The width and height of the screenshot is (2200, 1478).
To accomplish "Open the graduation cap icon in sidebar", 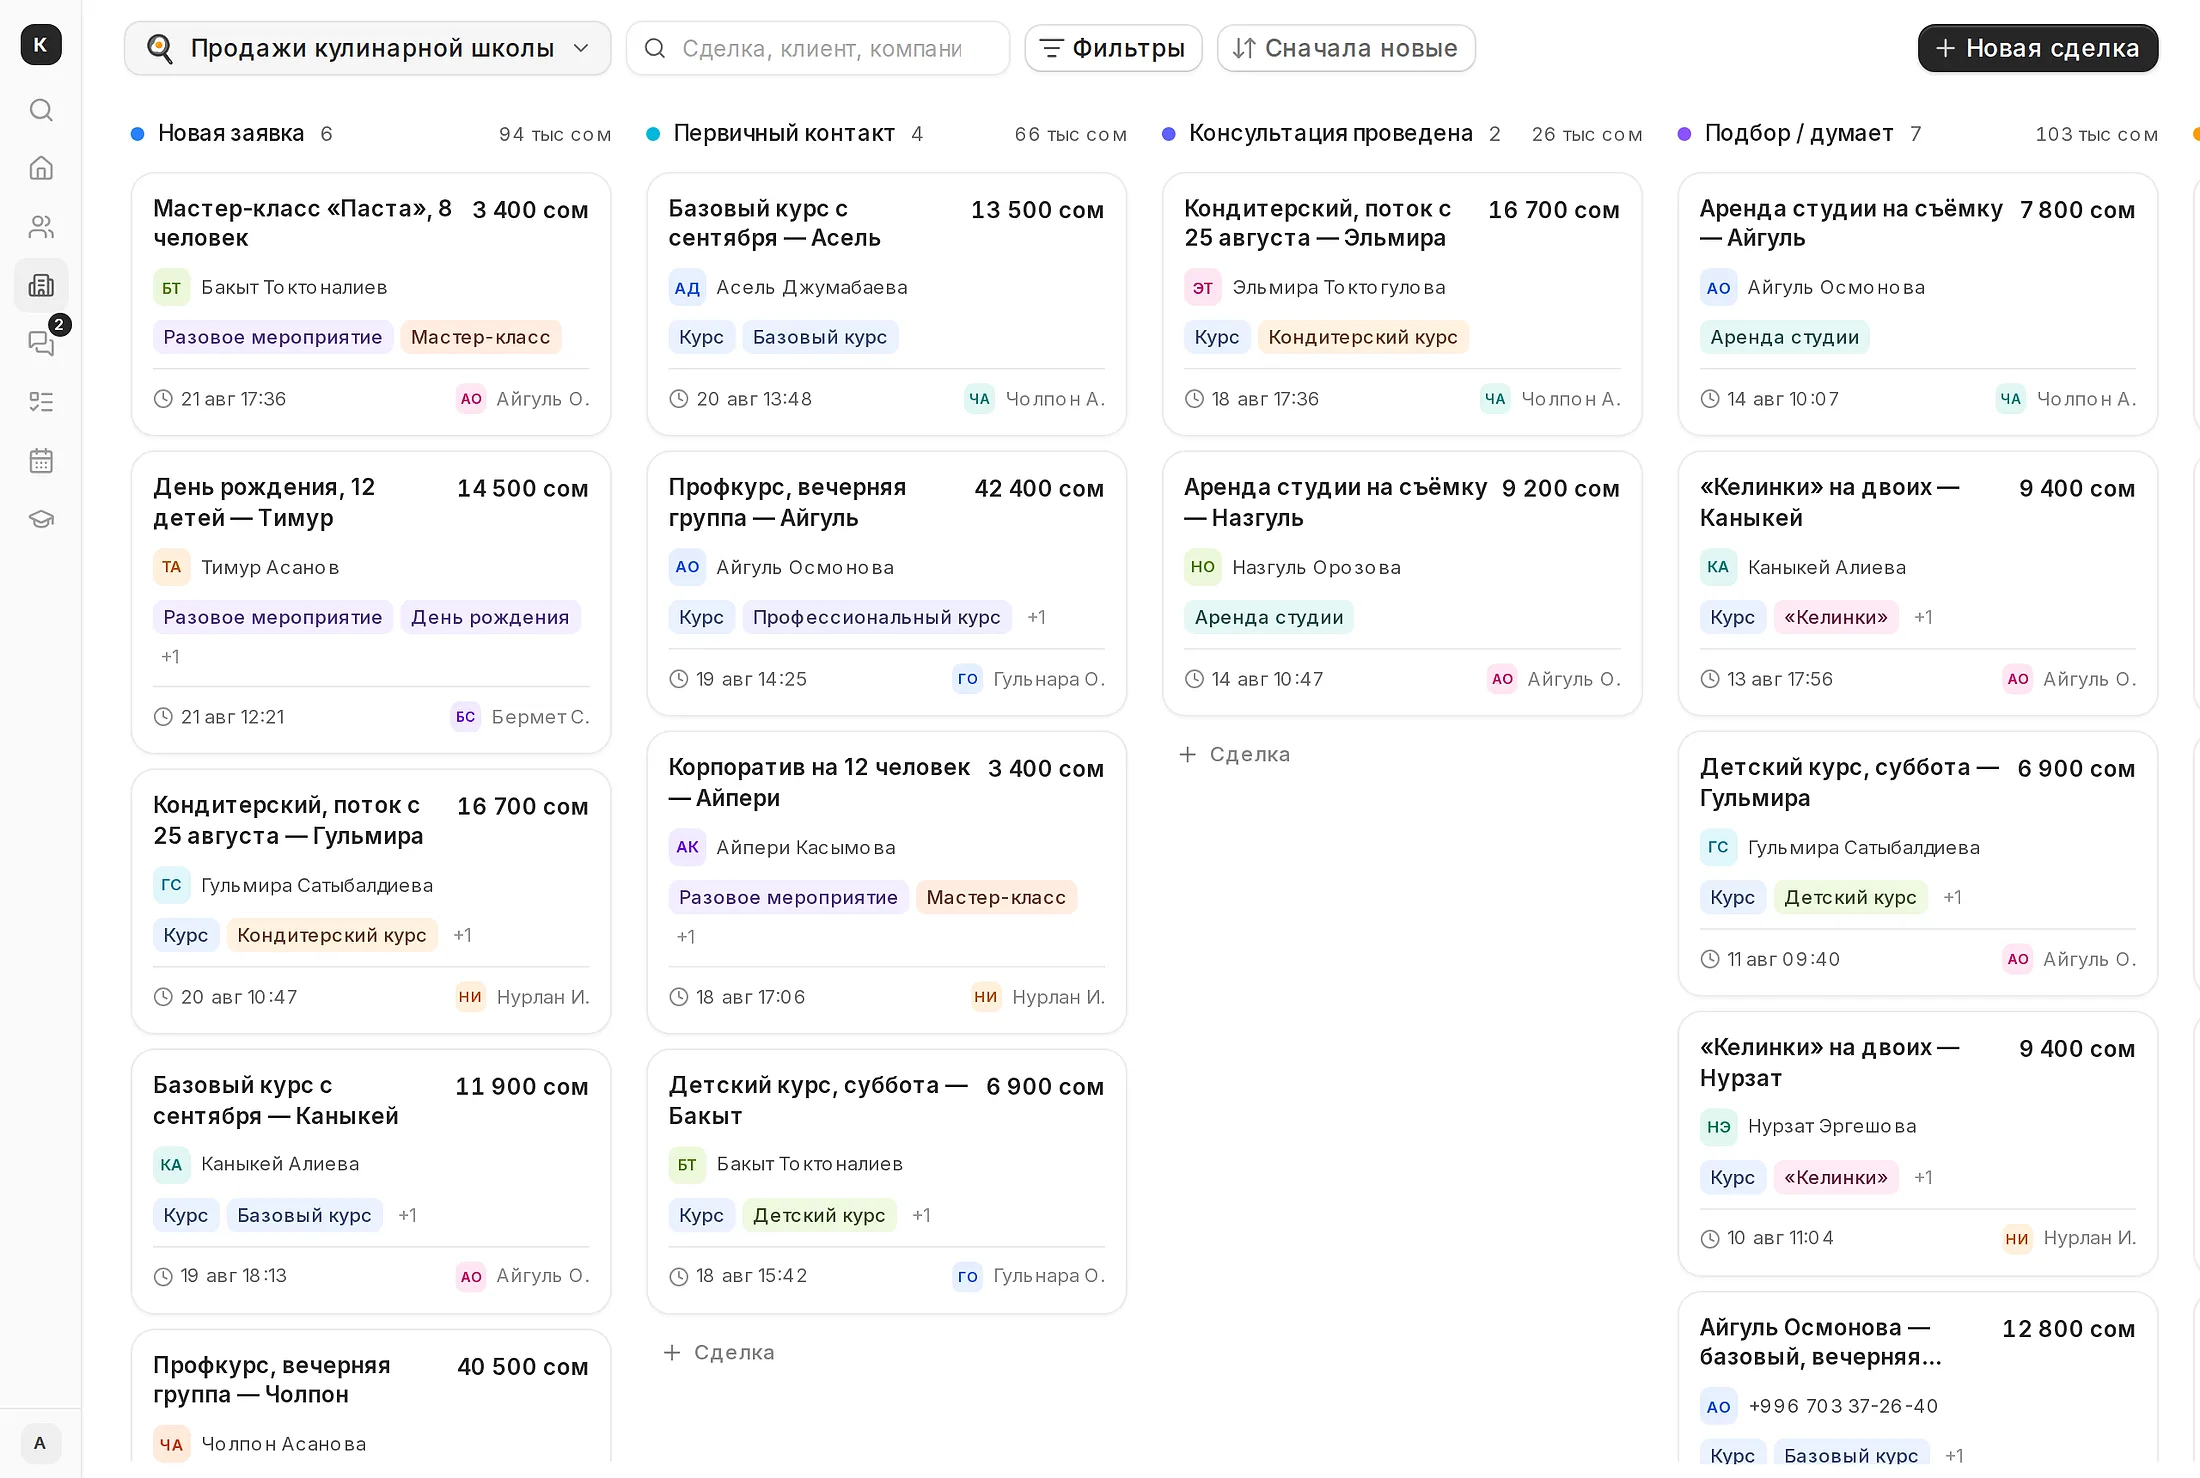I will point(41,519).
